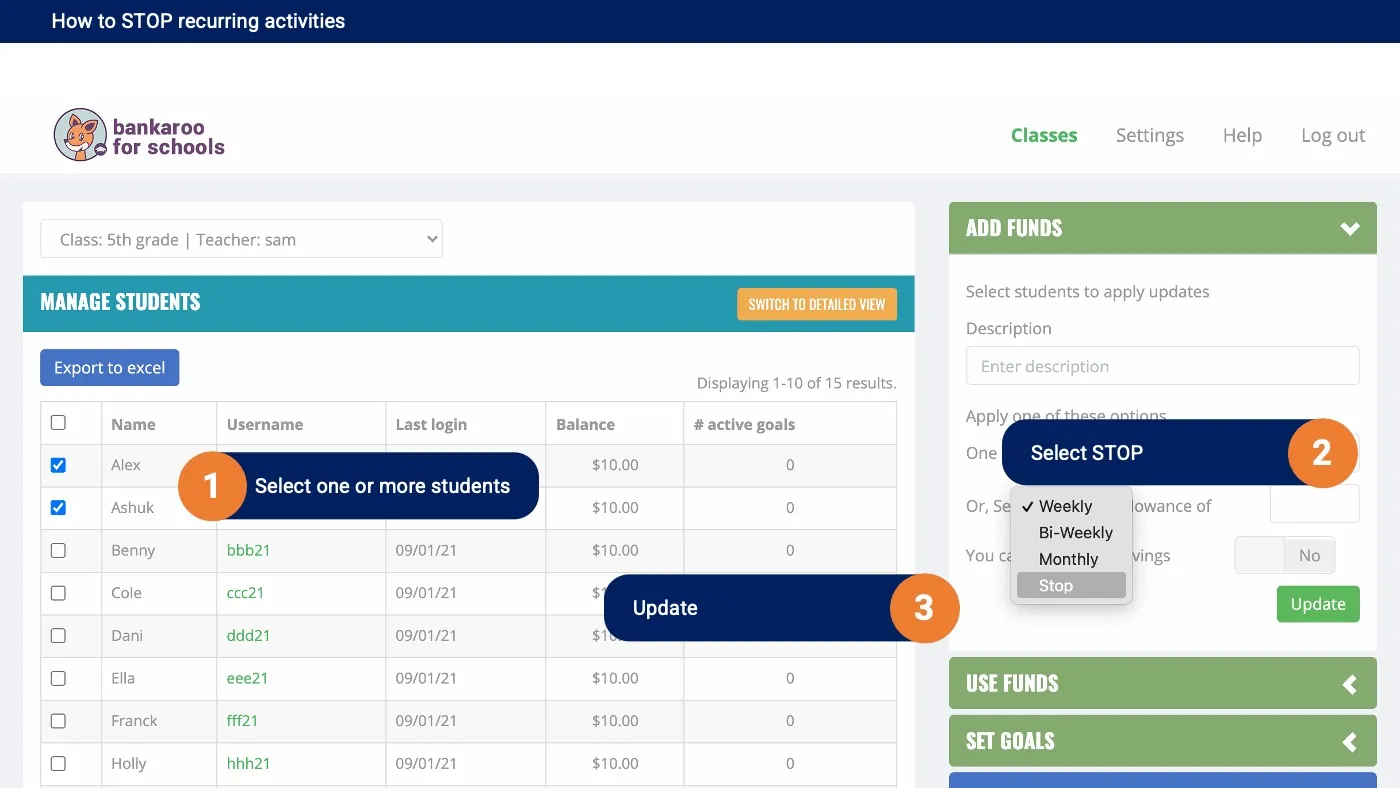
Task: Sort by # active goals column header
Action: click(x=744, y=424)
